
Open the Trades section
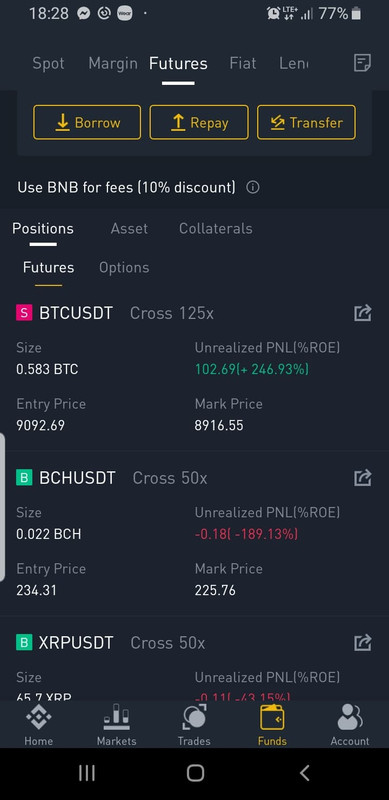click(x=194, y=725)
